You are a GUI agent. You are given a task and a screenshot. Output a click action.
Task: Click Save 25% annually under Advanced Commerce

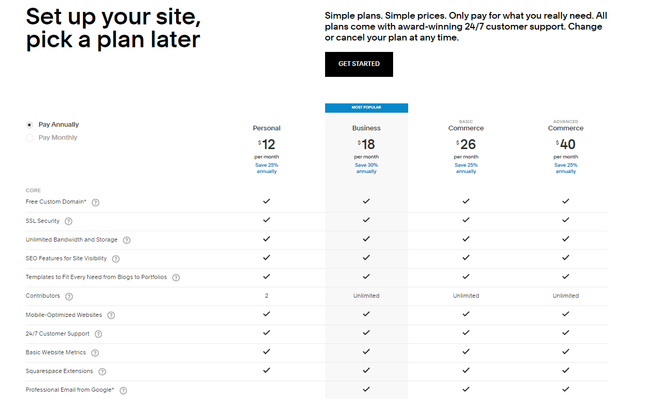tap(566, 168)
